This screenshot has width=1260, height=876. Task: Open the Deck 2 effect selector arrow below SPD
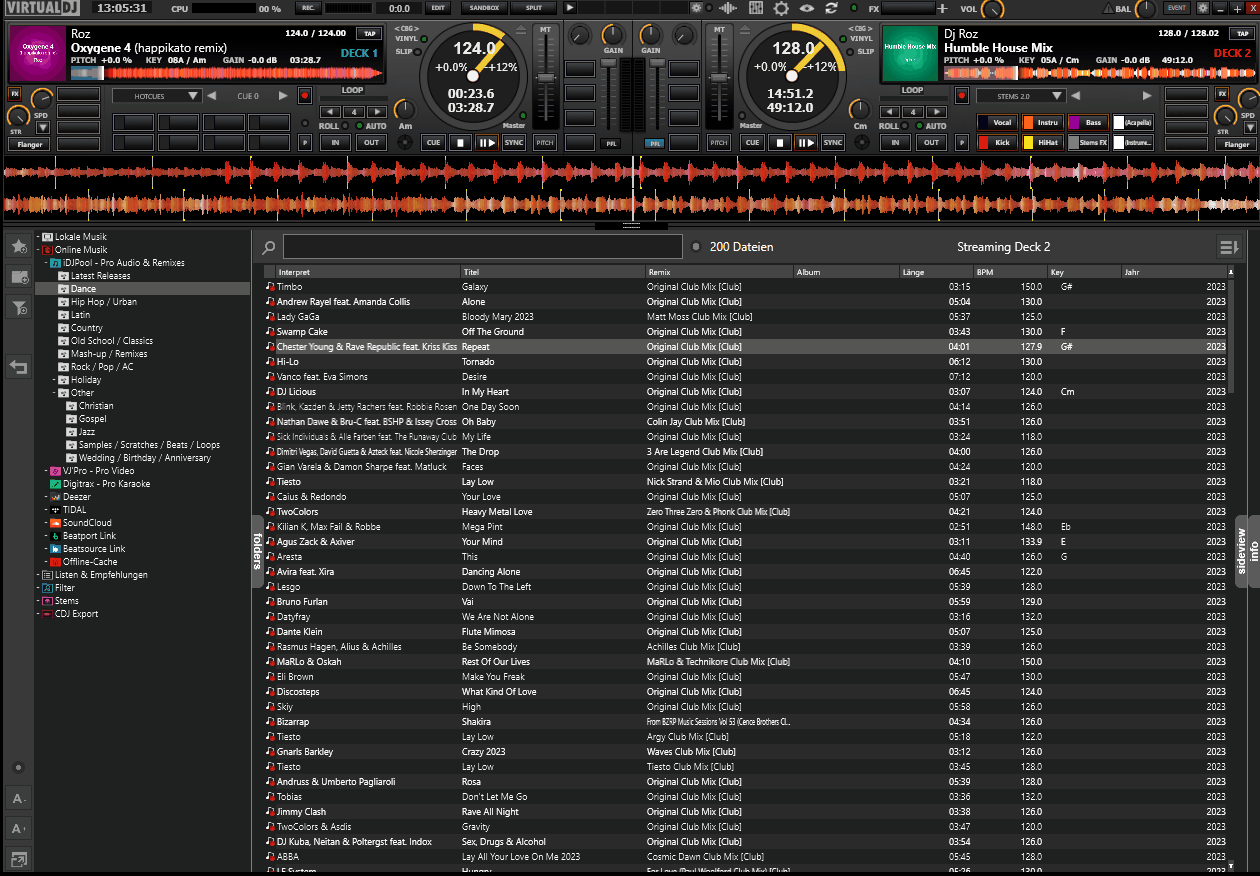coord(1248,129)
